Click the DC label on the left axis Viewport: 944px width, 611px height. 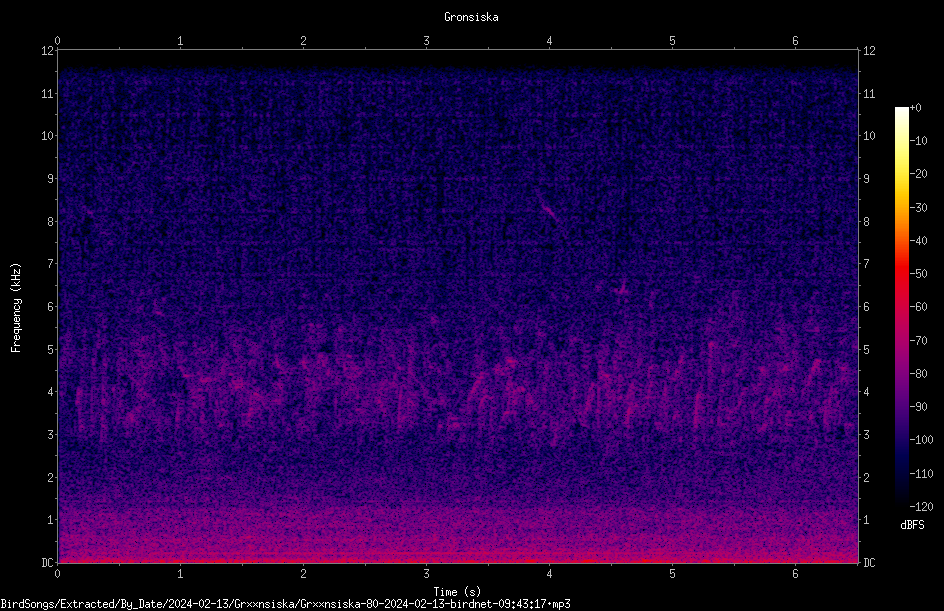pyautogui.click(x=48, y=563)
